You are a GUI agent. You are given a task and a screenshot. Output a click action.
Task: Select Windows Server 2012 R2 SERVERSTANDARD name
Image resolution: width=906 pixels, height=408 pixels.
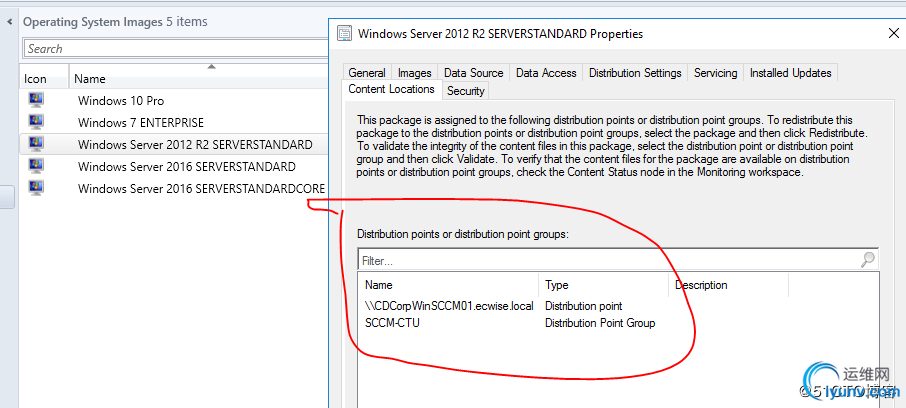point(195,144)
